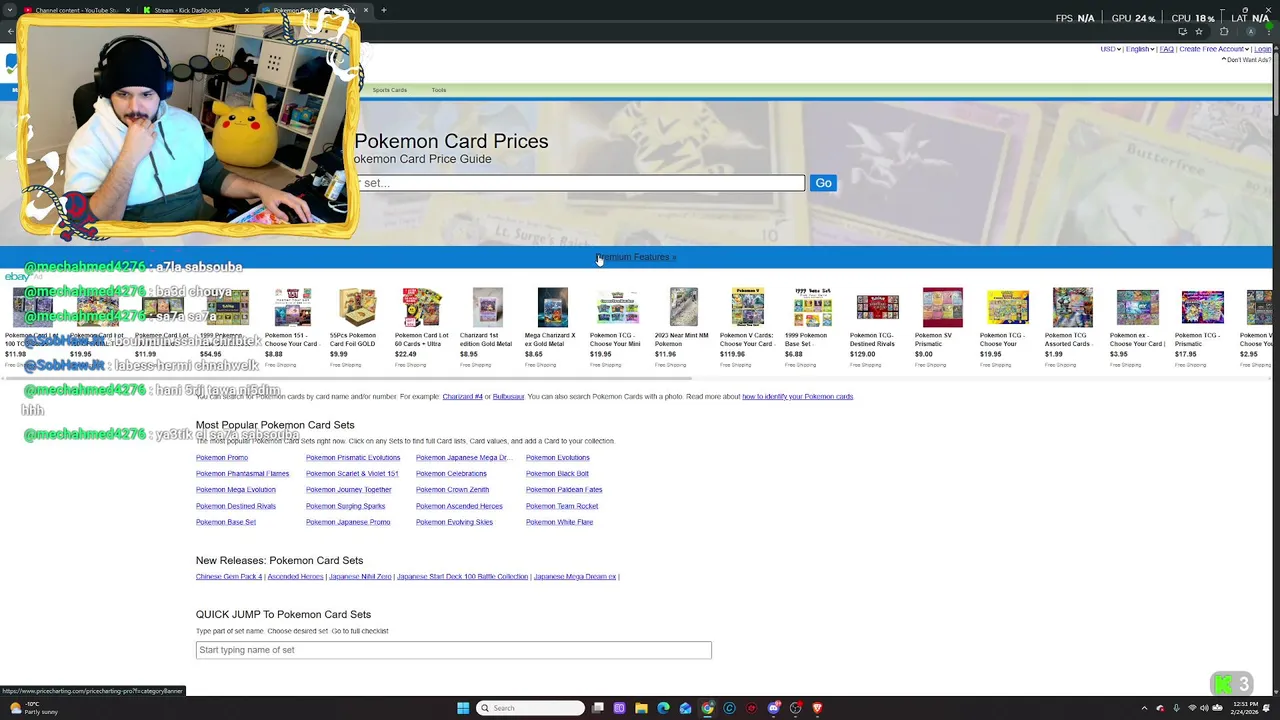Image resolution: width=1280 pixels, height=720 pixels.
Task: Open the Japanese Mega Dream ex link
Action: click(575, 577)
